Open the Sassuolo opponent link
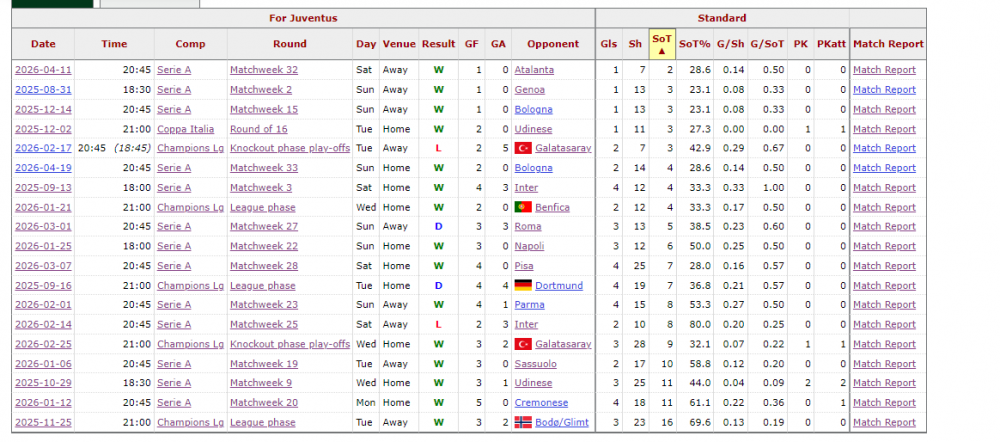1000x442 pixels. coord(536,364)
